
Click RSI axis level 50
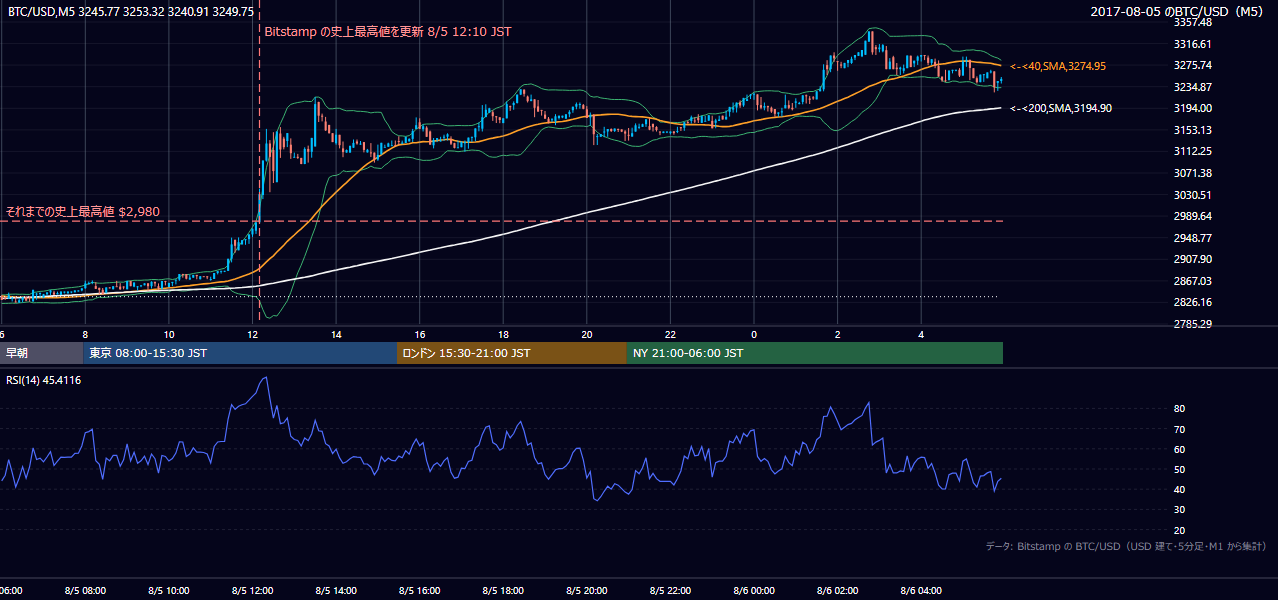click(x=1179, y=469)
